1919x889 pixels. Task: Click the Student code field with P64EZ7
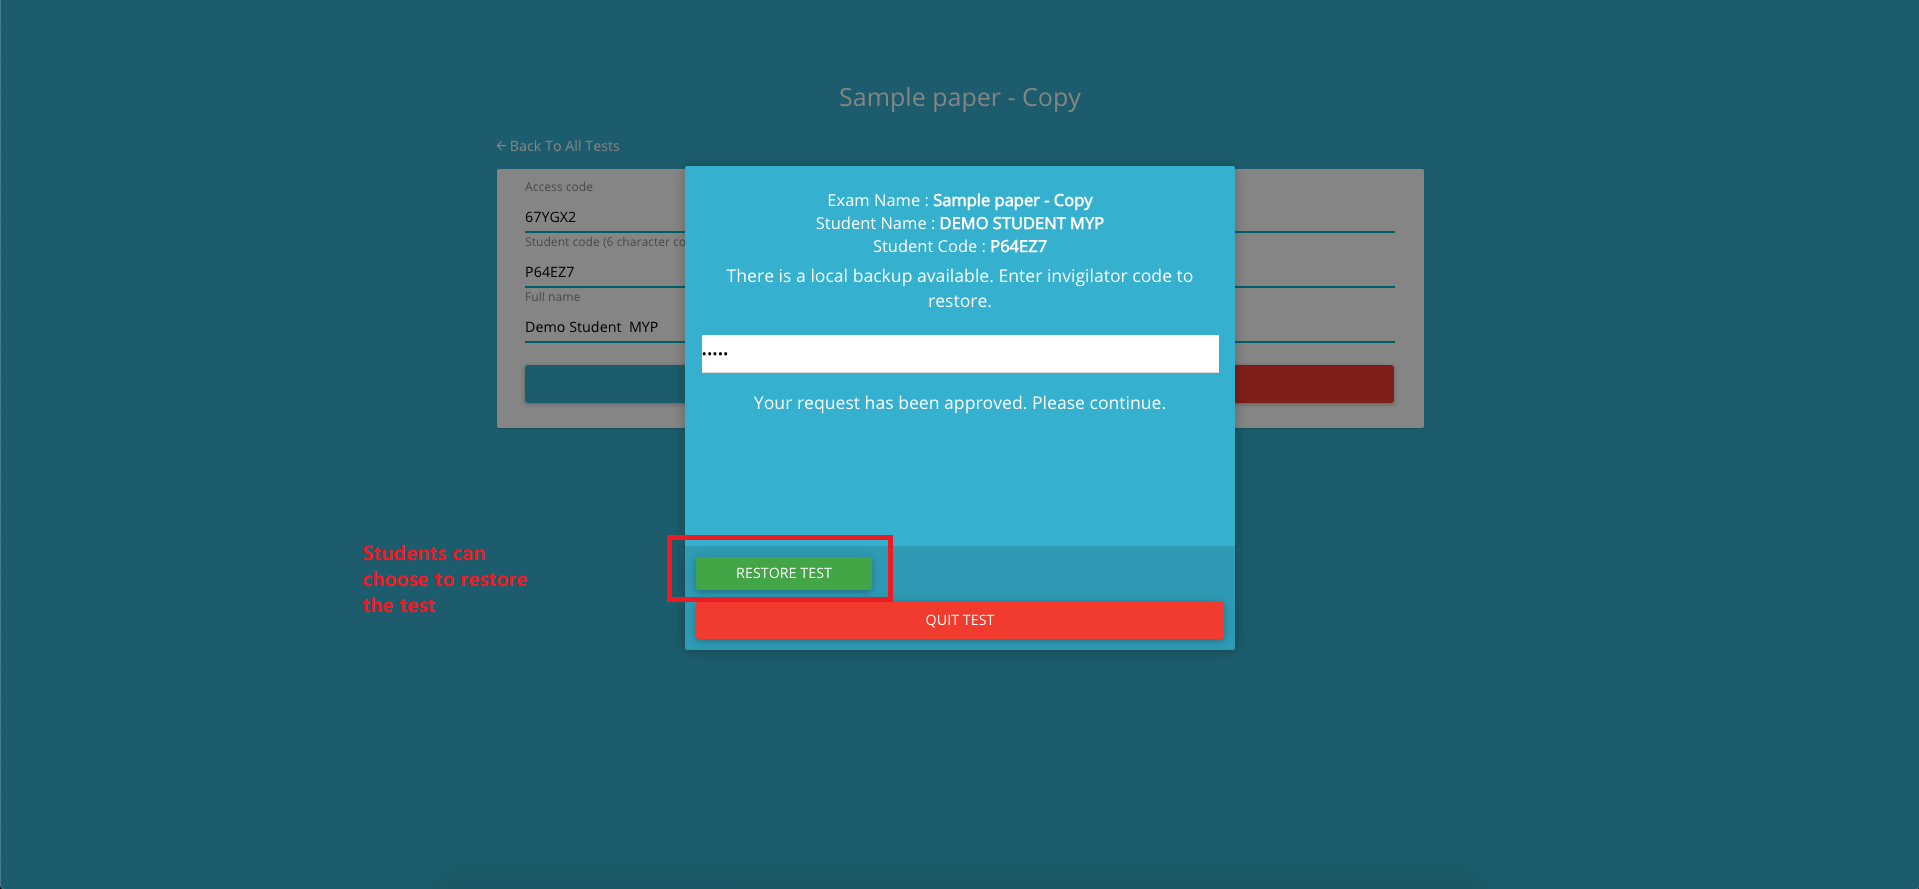click(x=600, y=272)
